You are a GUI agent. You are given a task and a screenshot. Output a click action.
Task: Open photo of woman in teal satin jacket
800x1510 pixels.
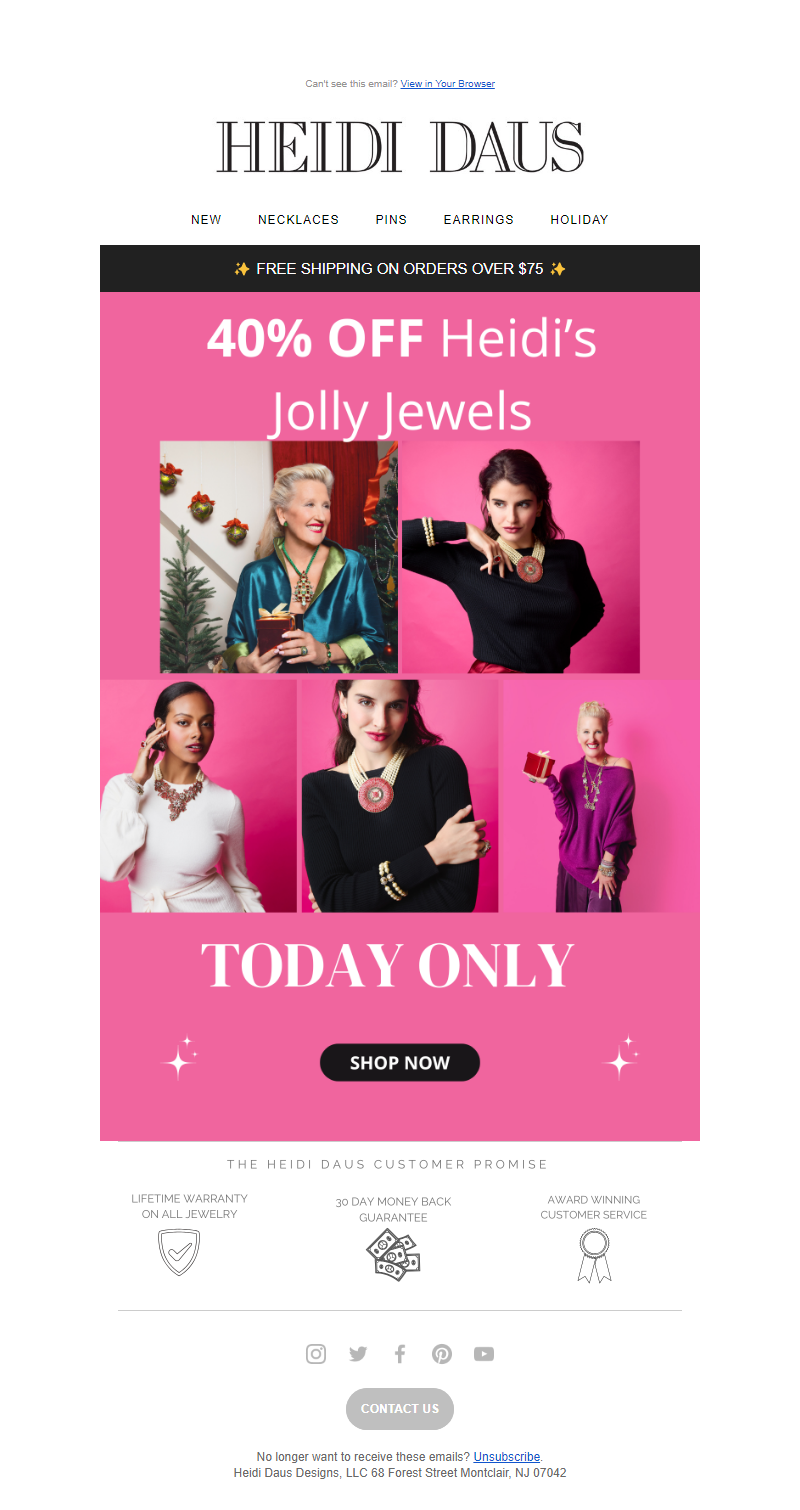tap(279, 557)
